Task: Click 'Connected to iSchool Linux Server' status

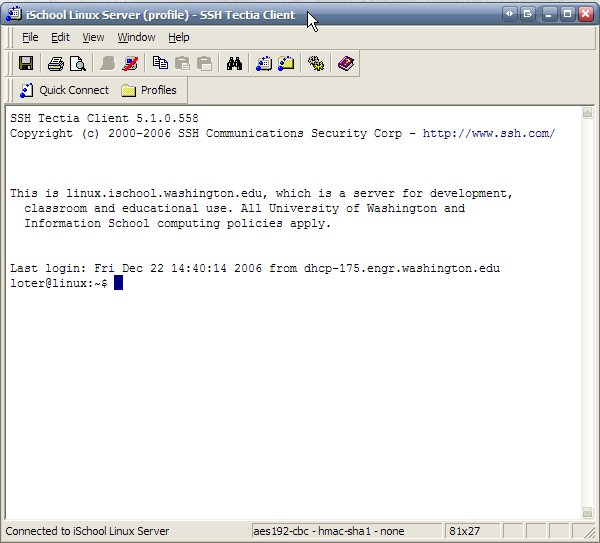Action: pyautogui.click(x=87, y=531)
